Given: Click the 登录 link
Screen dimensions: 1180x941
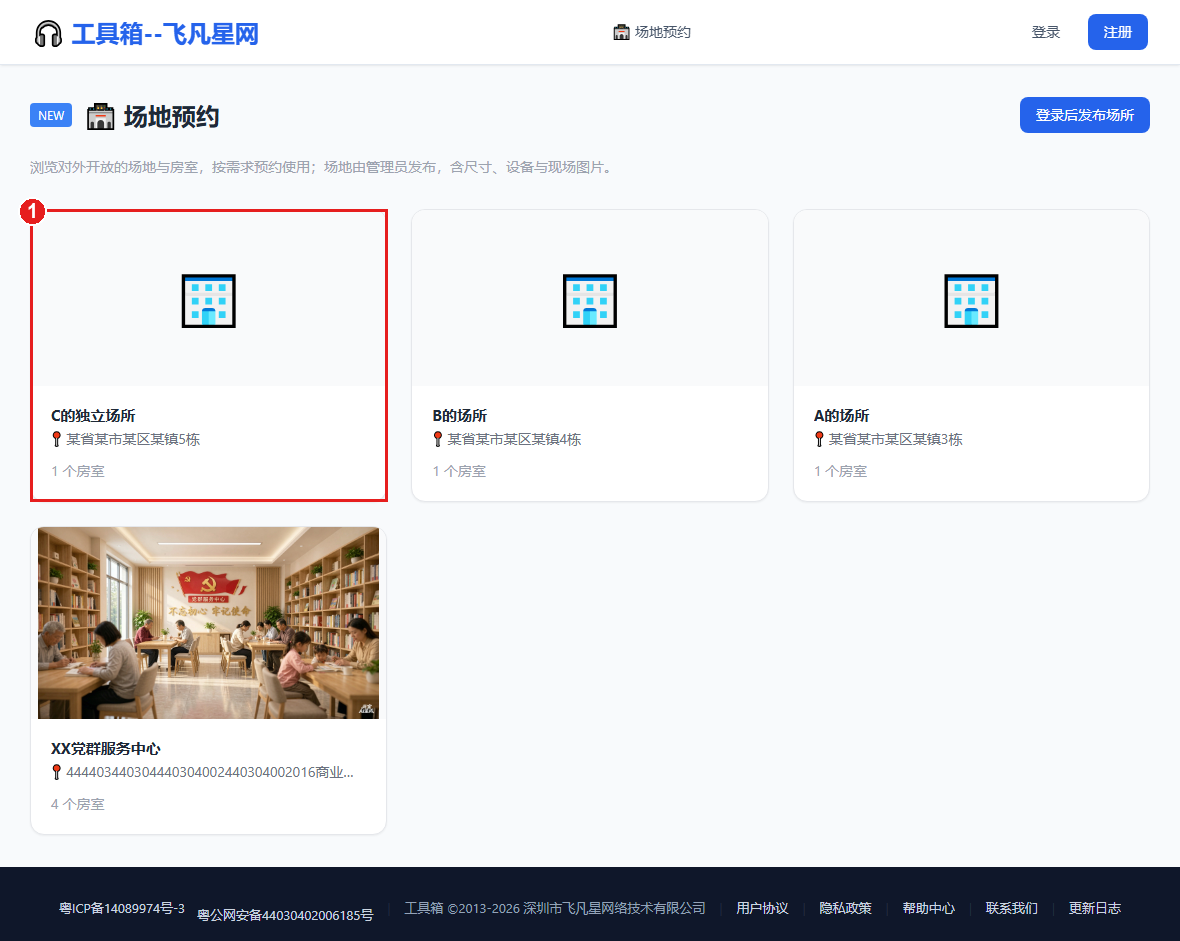Looking at the screenshot, I should coord(1045,32).
